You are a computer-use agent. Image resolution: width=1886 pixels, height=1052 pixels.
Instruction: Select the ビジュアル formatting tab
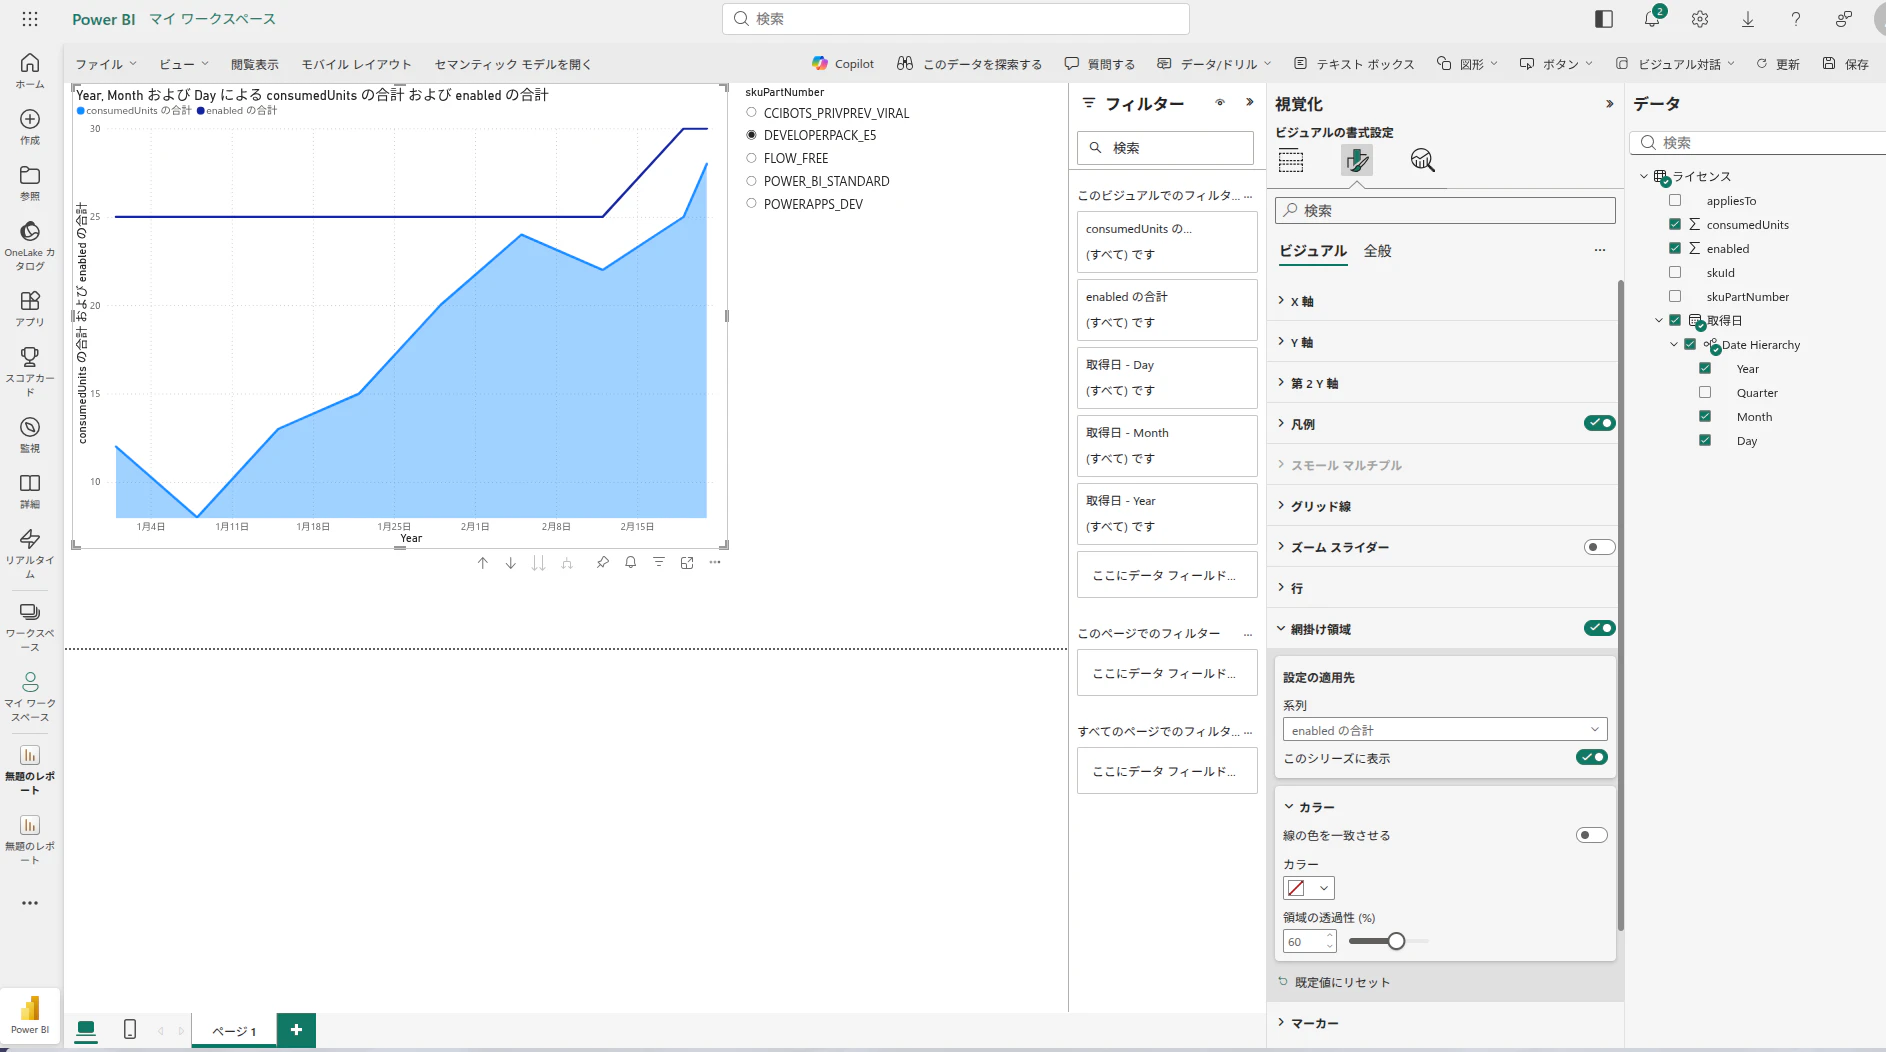point(1313,251)
